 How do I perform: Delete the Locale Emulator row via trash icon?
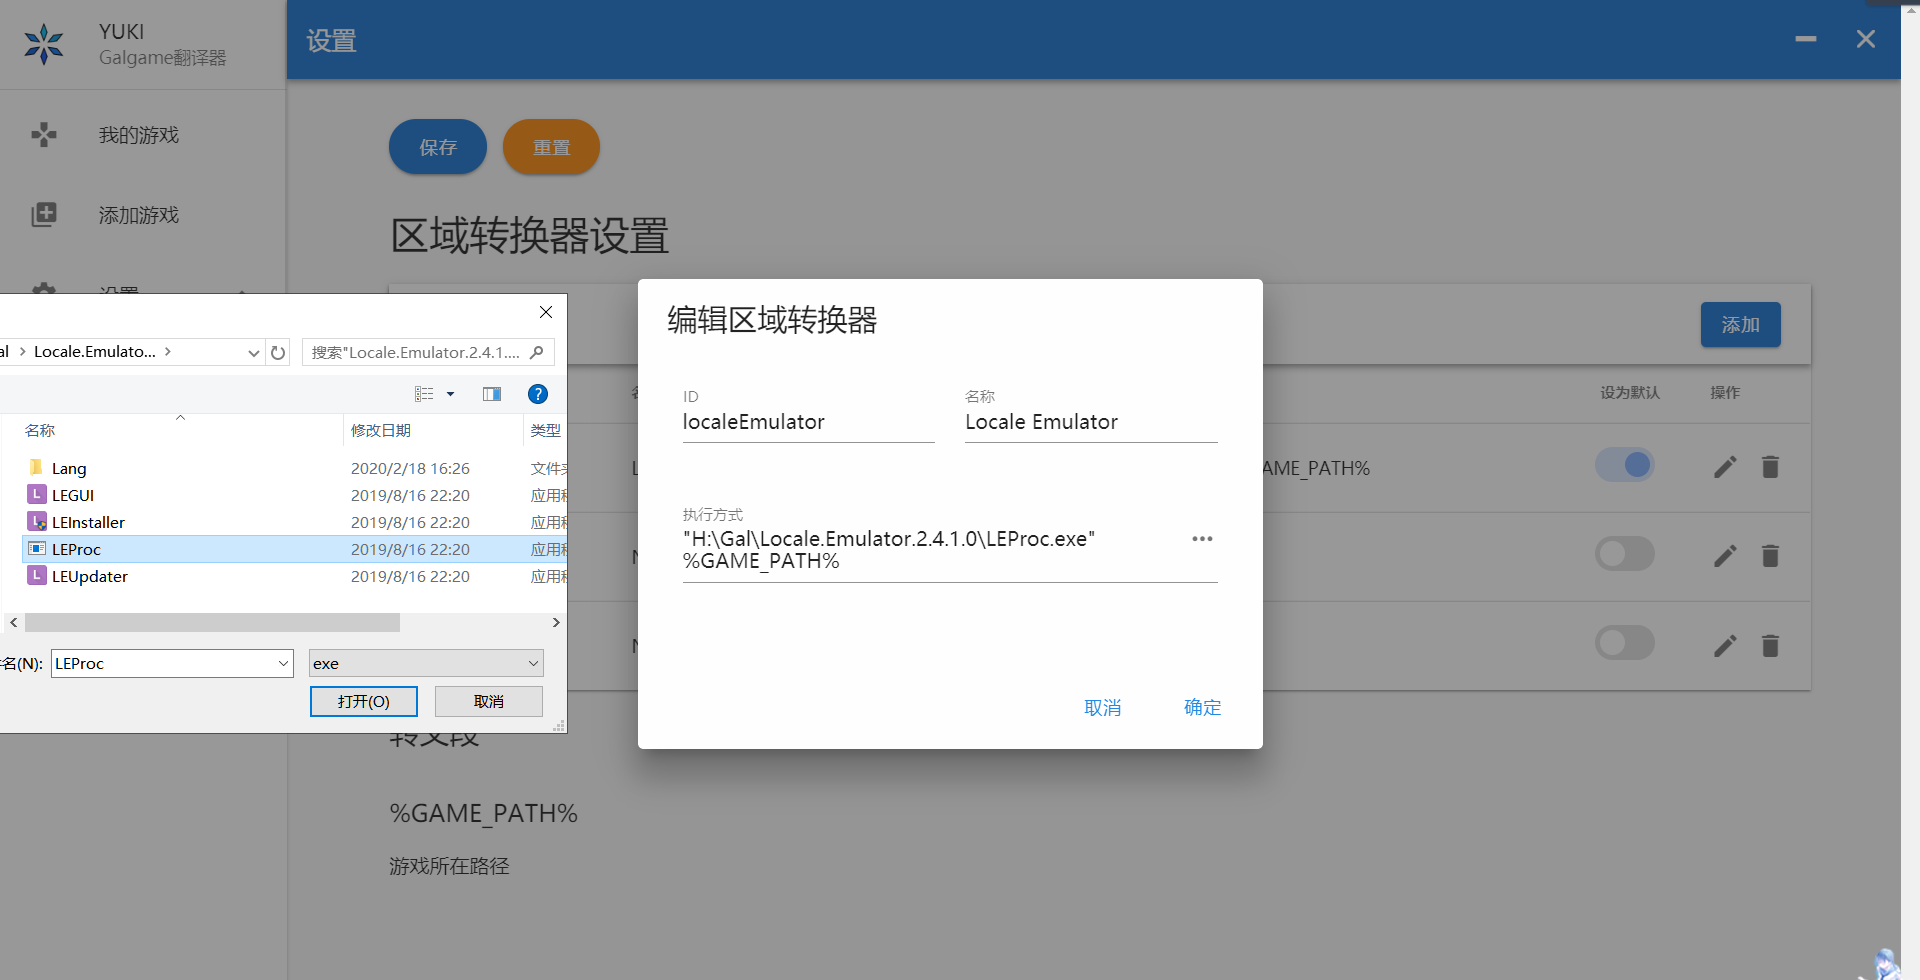(x=1770, y=467)
